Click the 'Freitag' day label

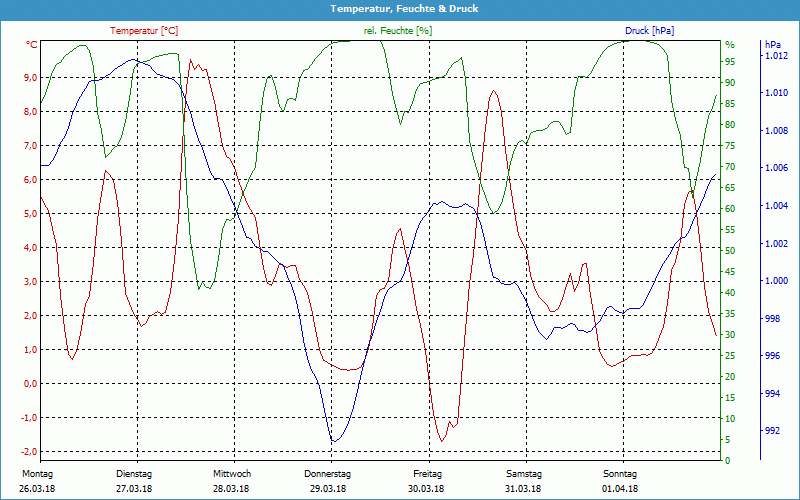428,474
